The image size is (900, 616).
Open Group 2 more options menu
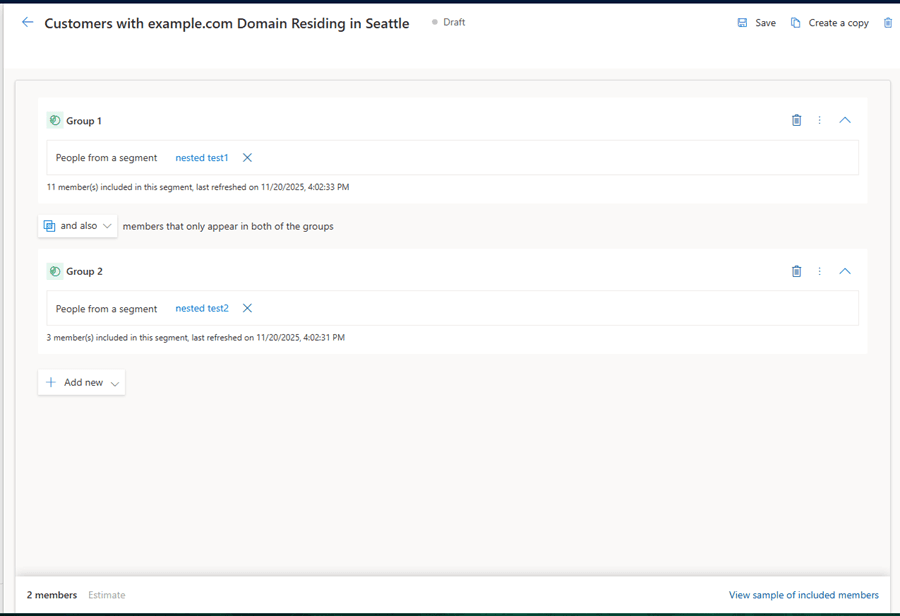[820, 271]
